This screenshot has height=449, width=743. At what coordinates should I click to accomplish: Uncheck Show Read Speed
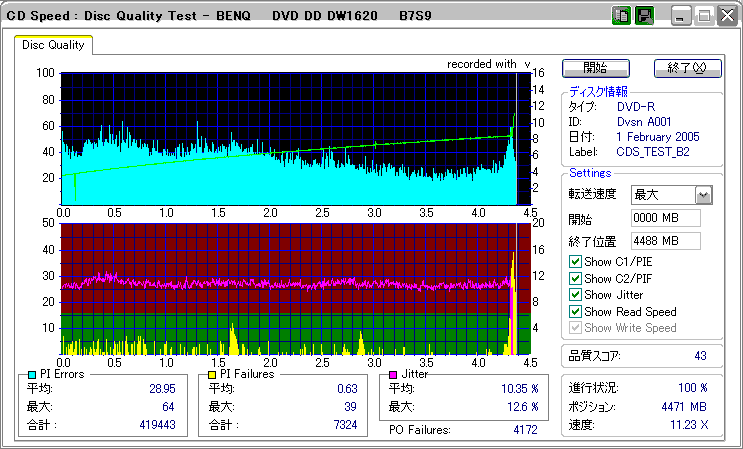point(575,312)
